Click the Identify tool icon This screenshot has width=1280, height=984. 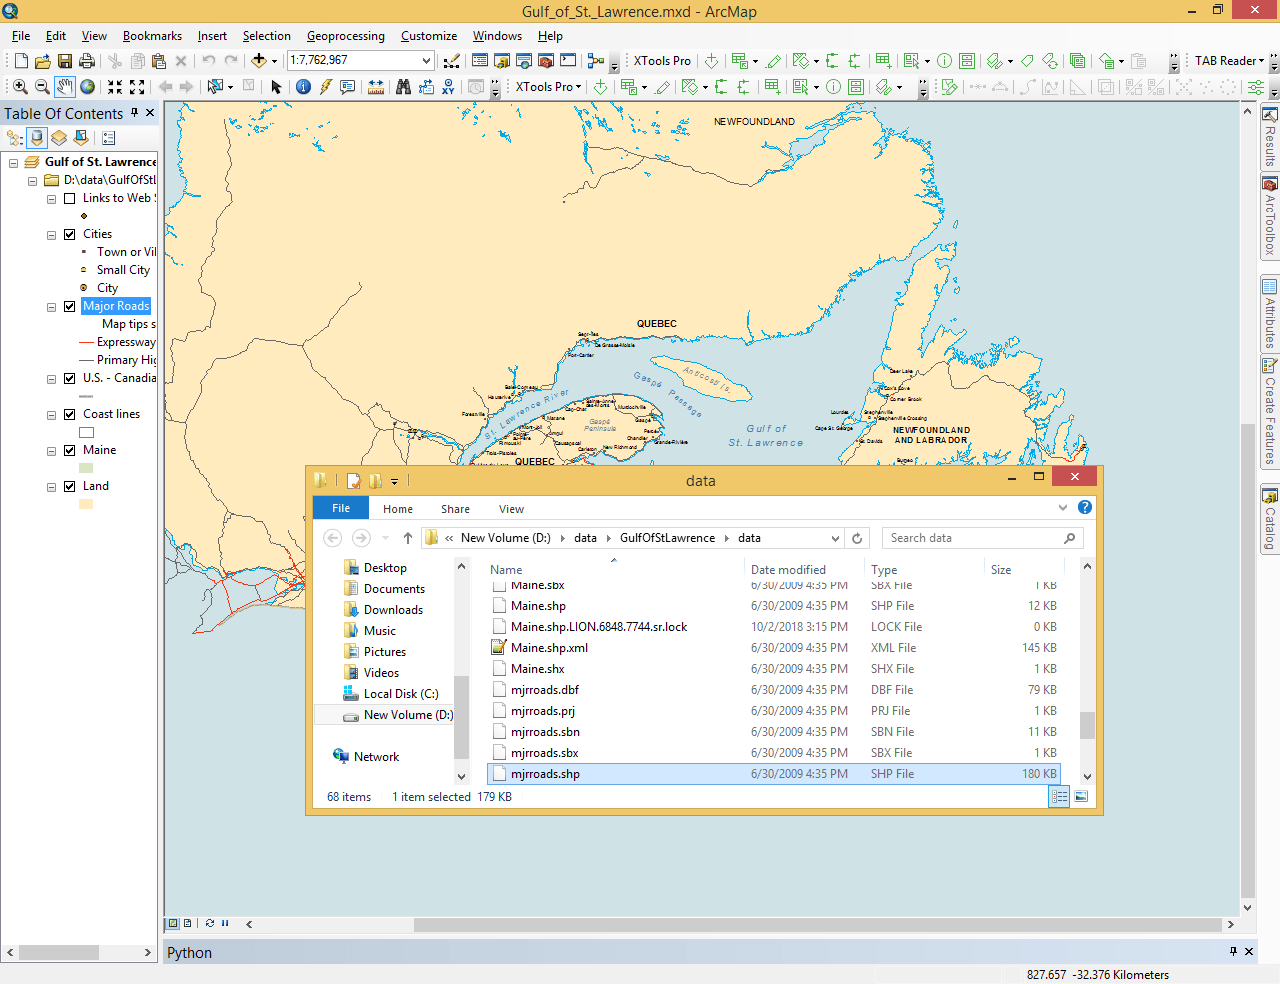click(x=303, y=87)
